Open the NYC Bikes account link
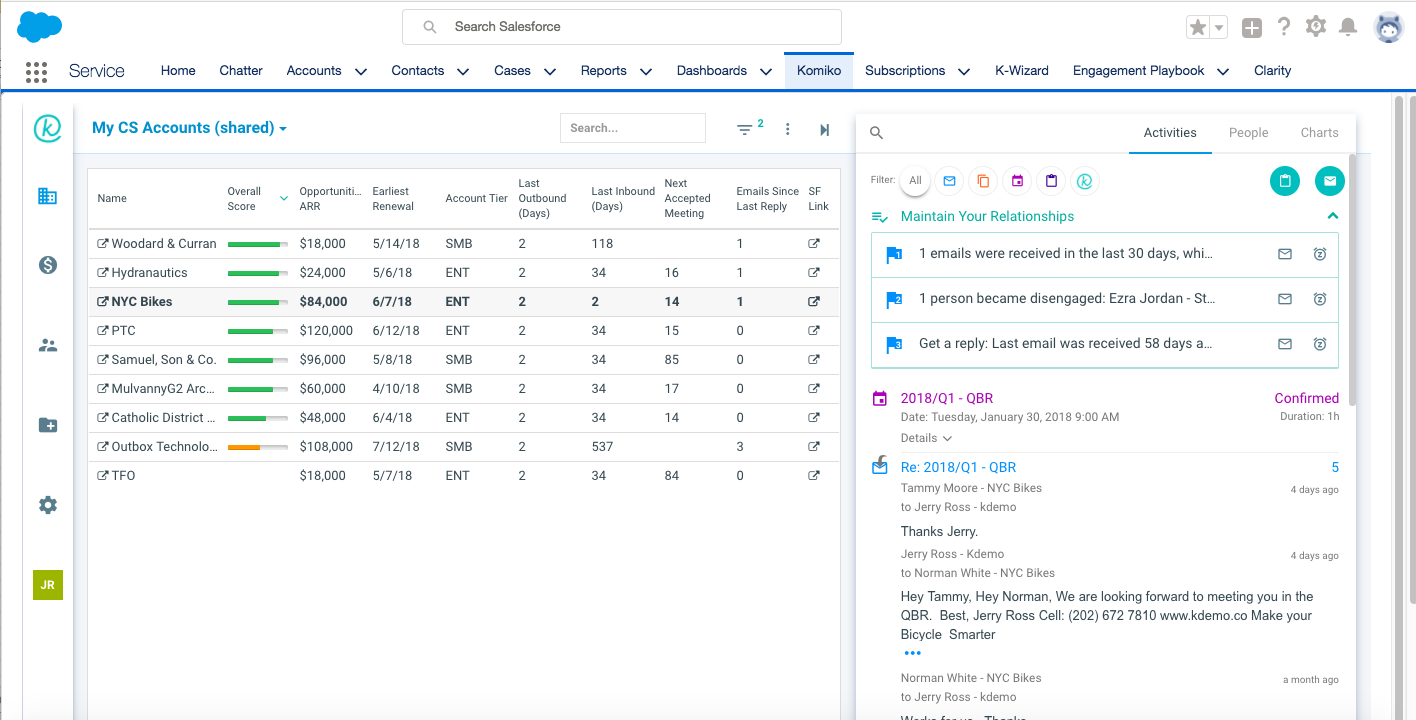This screenshot has width=1416, height=720. [140, 301]
